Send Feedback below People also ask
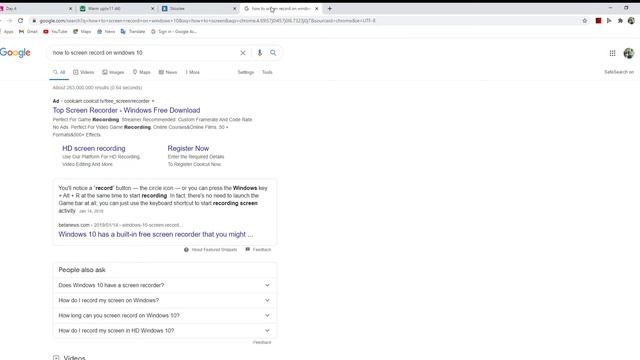The image size is (640, 360). 262,342
